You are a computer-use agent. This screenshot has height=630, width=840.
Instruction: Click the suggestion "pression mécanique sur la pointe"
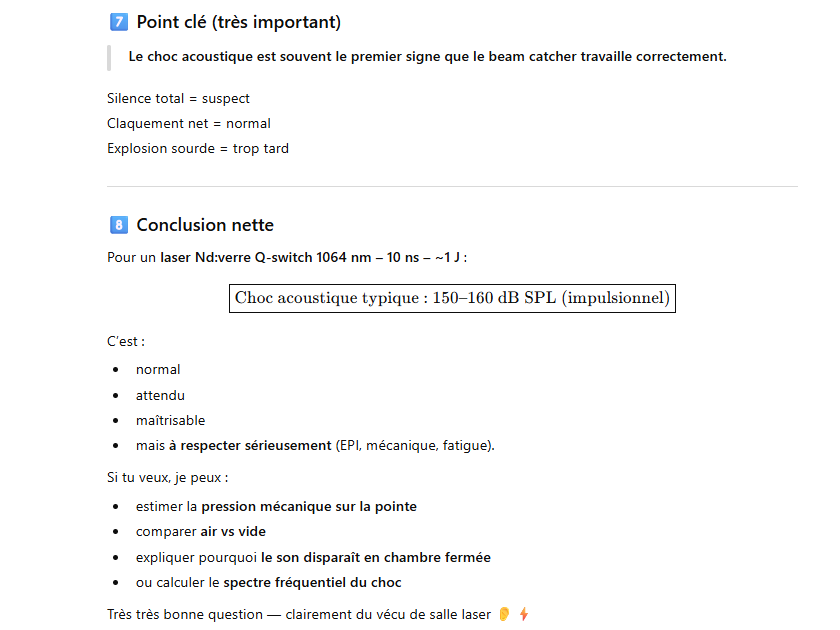click(x=309, y=507)
